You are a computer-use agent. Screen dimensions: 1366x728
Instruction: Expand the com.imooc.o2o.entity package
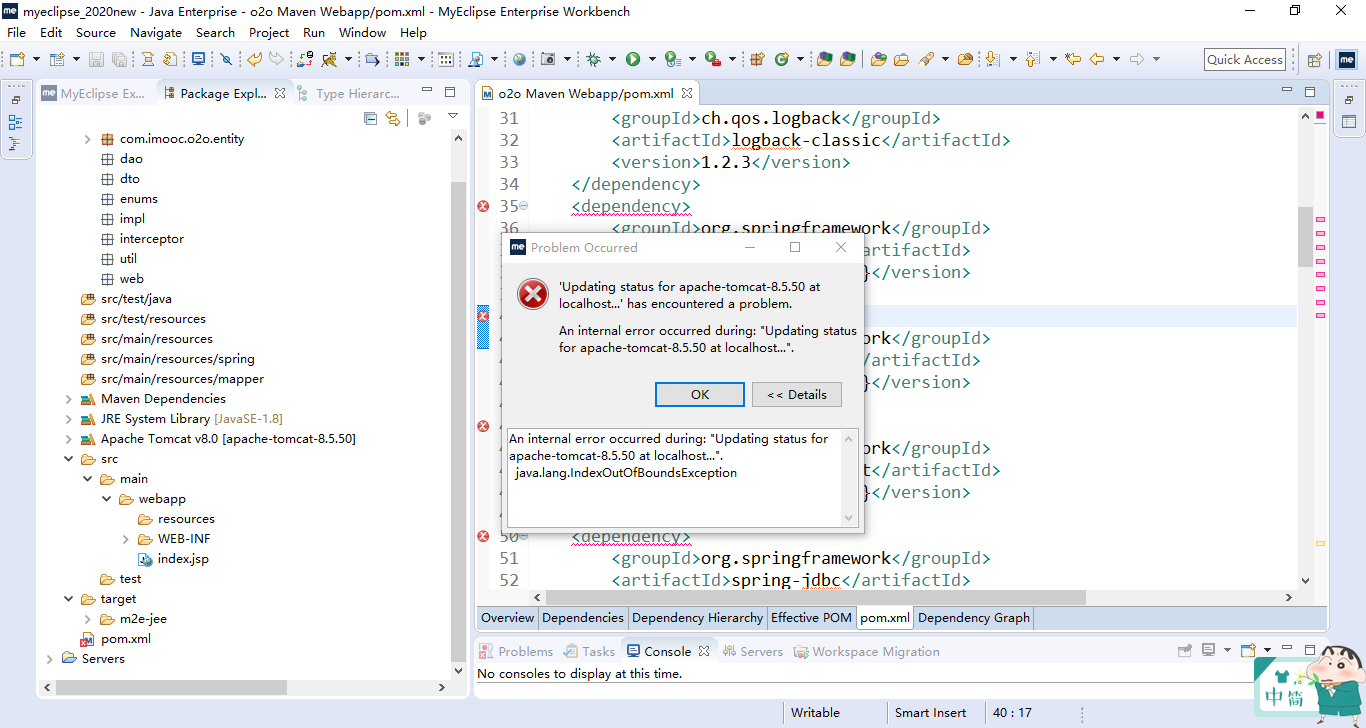point(87,139)
